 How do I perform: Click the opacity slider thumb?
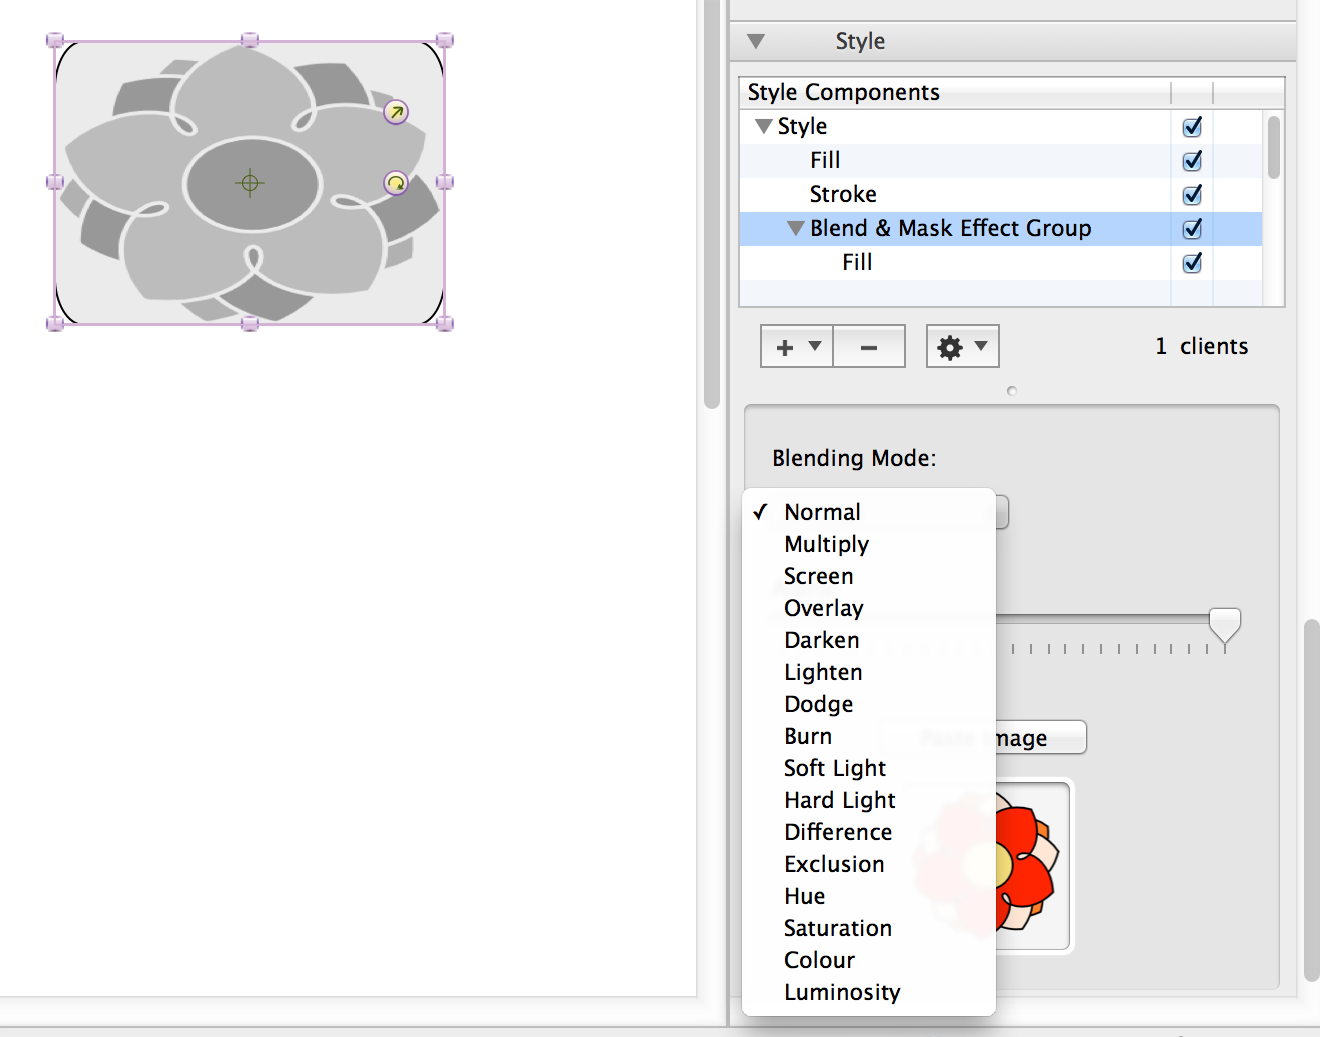[1225, 627]
